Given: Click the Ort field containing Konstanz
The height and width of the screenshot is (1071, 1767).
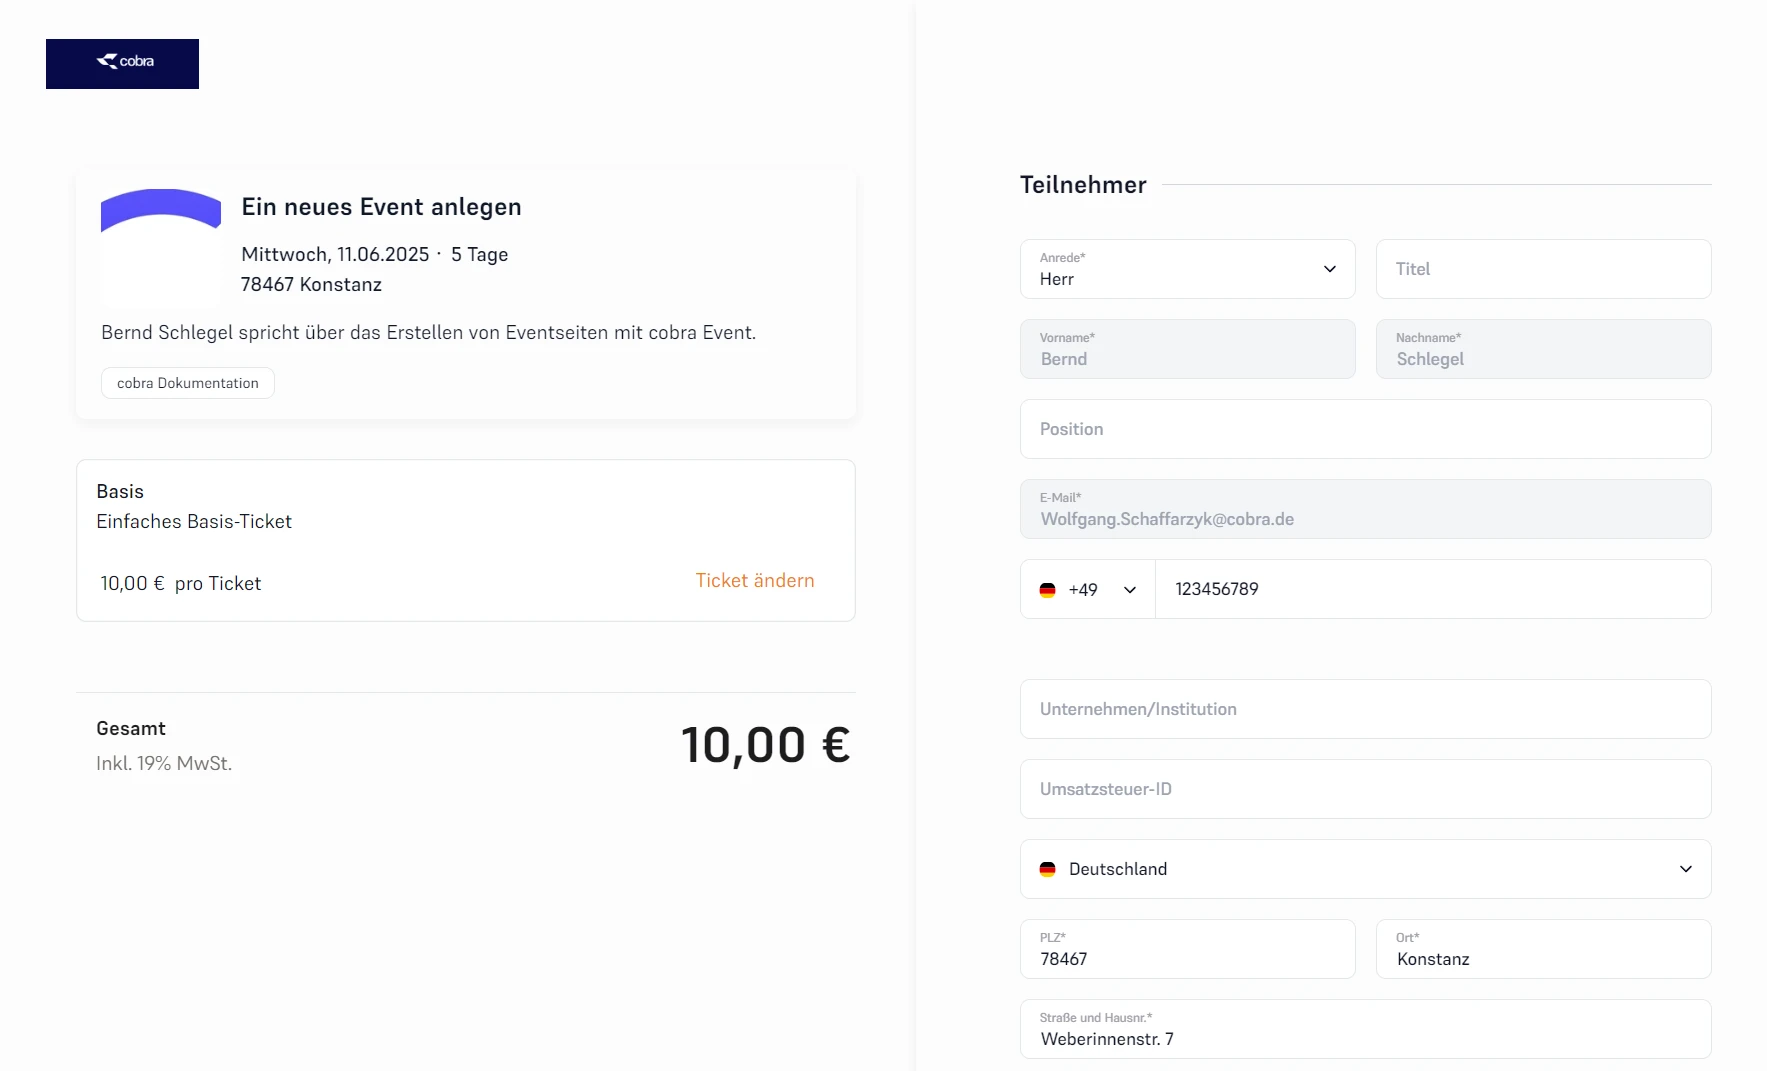Looking at the screenshot, I should [x=1543, y=950].
